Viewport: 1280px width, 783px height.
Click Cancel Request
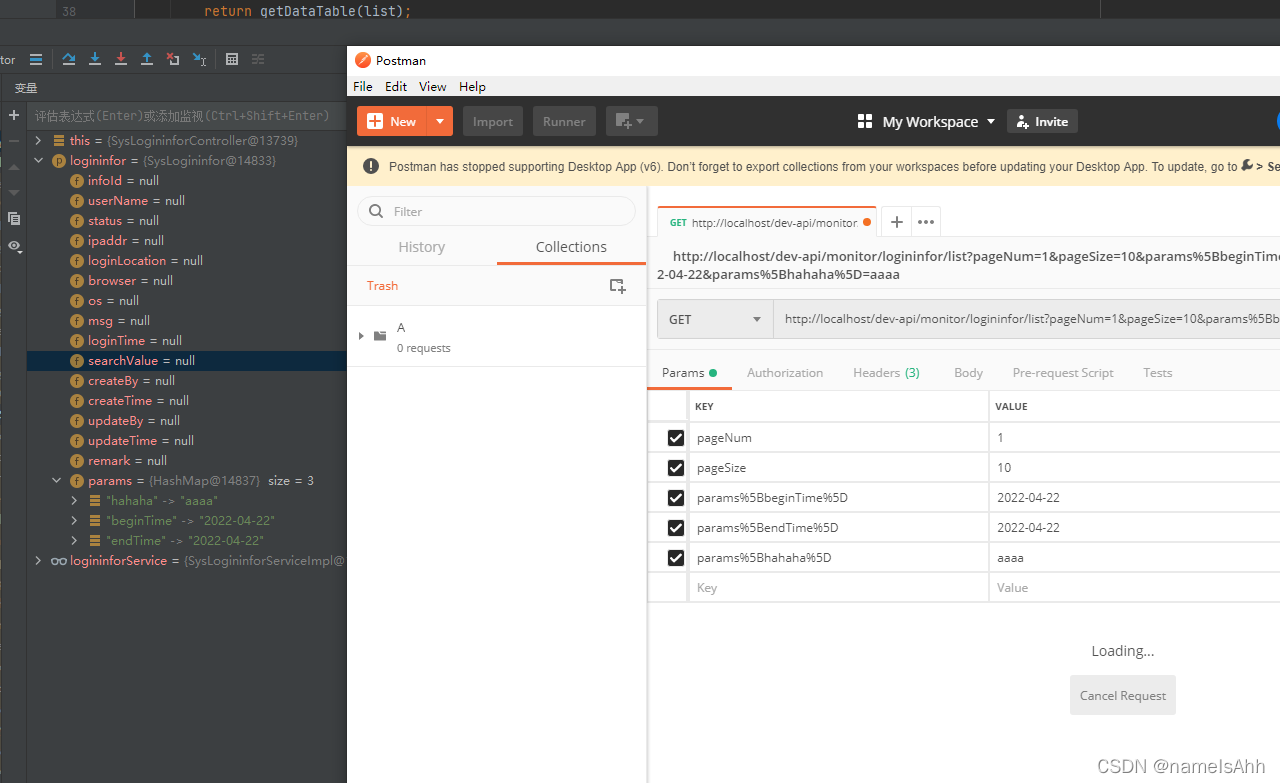1123,695
